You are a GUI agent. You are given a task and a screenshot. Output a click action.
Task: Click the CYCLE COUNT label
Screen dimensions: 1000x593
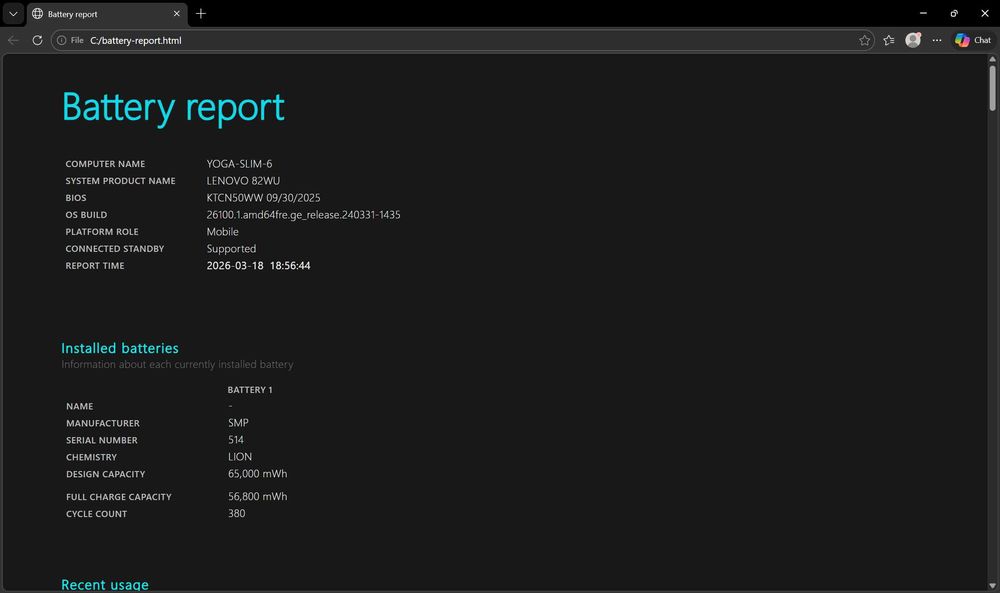[x=96, y=514]
